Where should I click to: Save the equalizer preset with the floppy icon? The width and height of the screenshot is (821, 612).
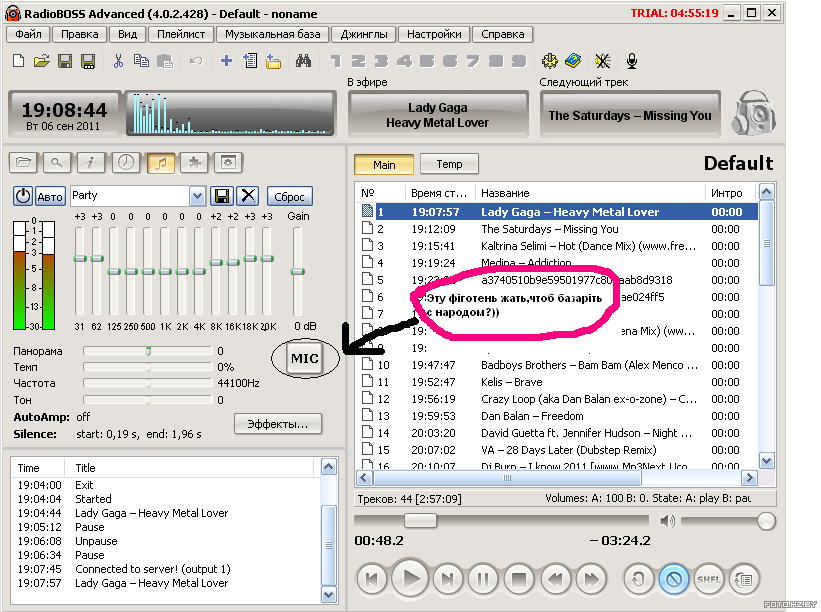221,196
